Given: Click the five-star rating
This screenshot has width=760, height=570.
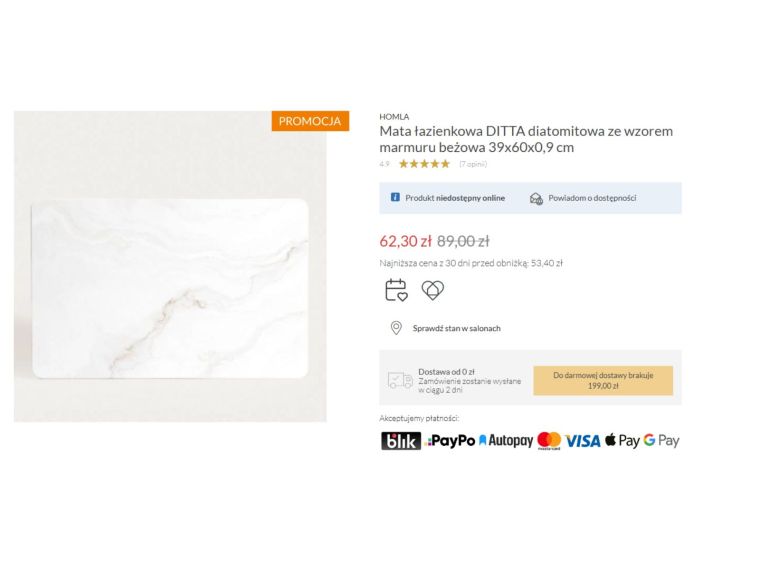Looking at the screenshot, I should click(x=424, y=164).
